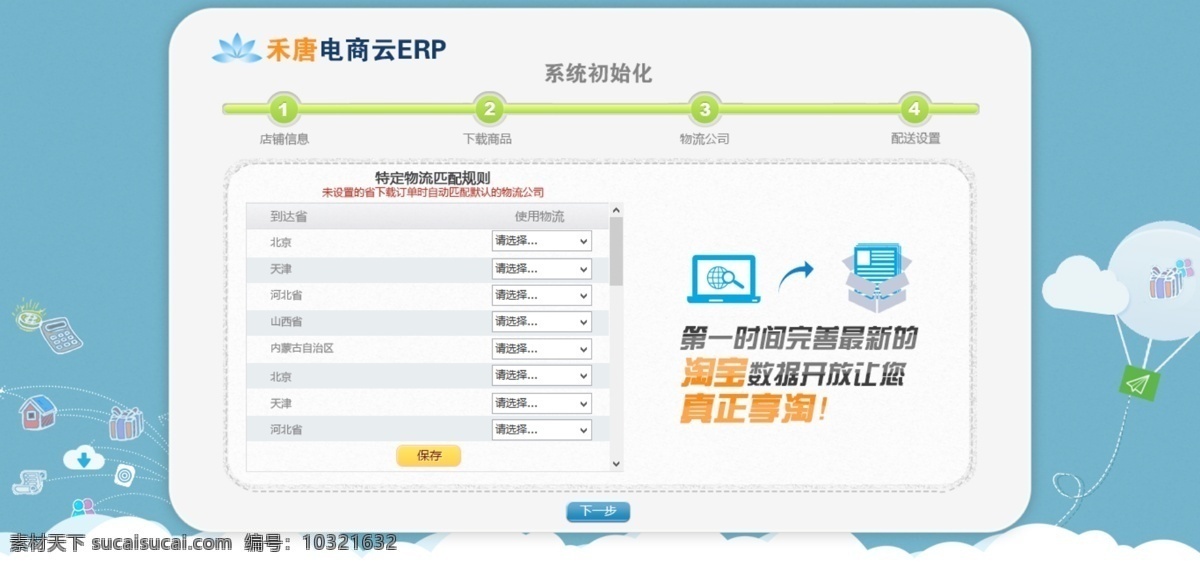Click the scrollbar up arrow of the province list

[616, 211]
